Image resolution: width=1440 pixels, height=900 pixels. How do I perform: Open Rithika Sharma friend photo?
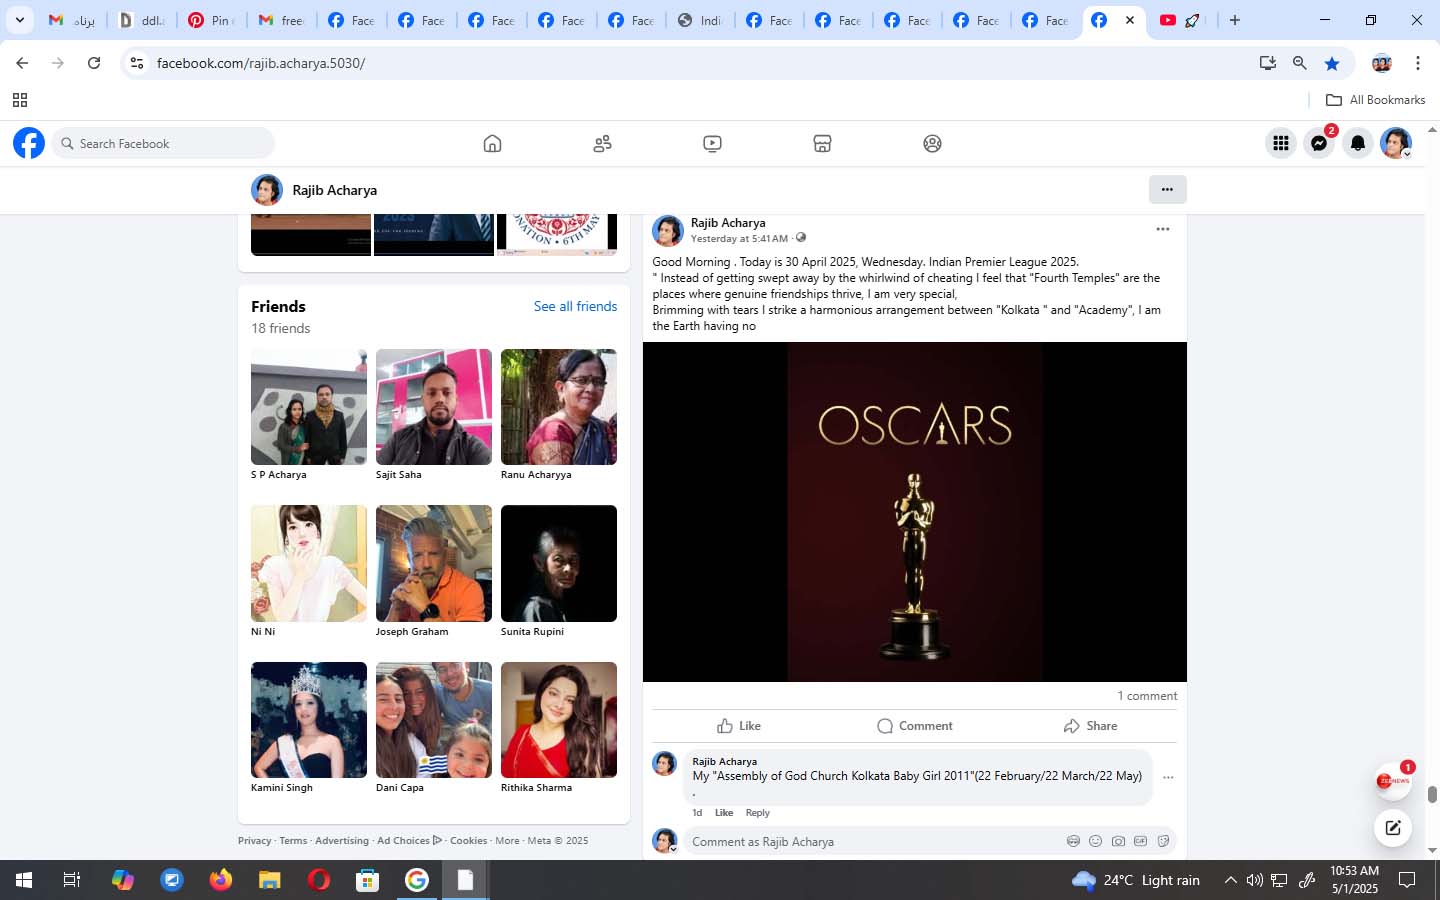(559, 720)
